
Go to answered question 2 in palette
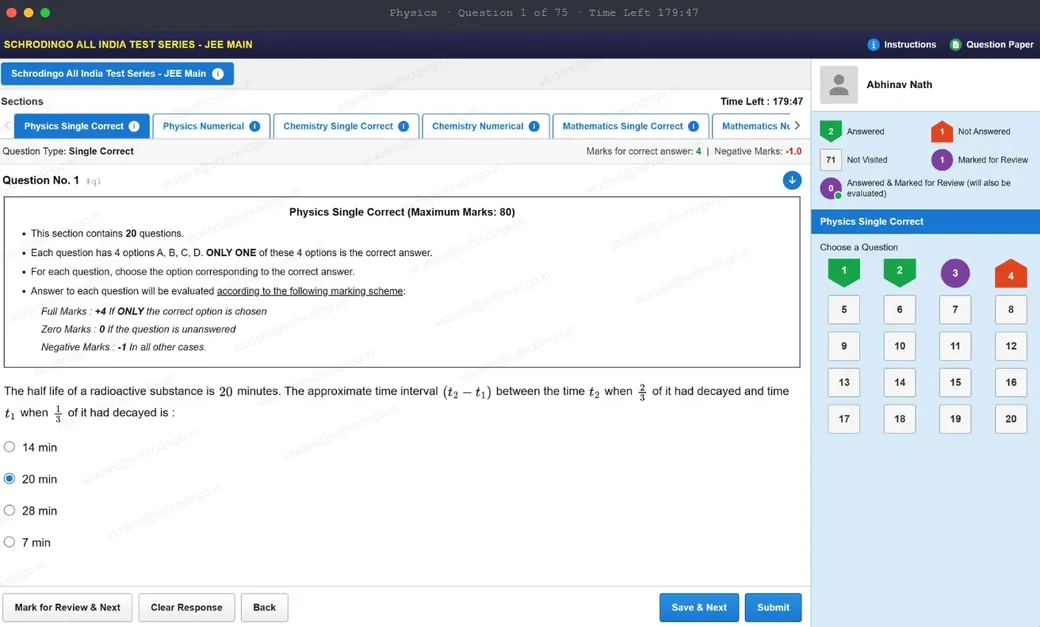pyautogui.click(x=899, y=272)
